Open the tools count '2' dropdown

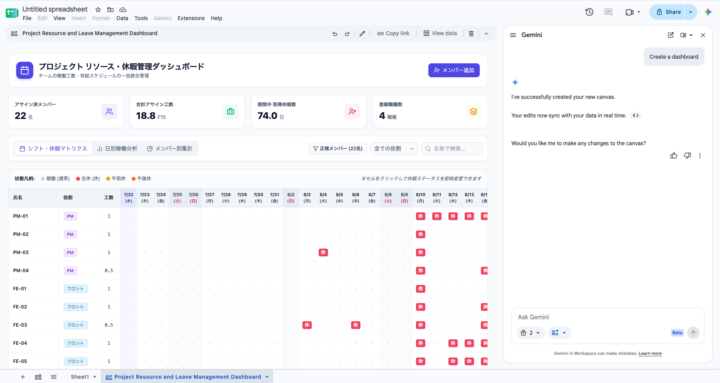[x=530, y=333]
